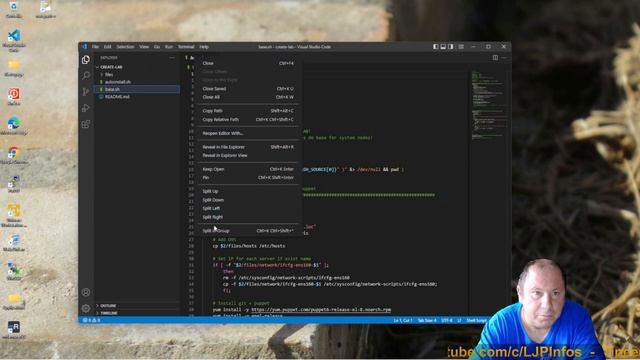Click Ln 1, Col 1 in the status bar
The image size is (640, 360).
[402, 320]
